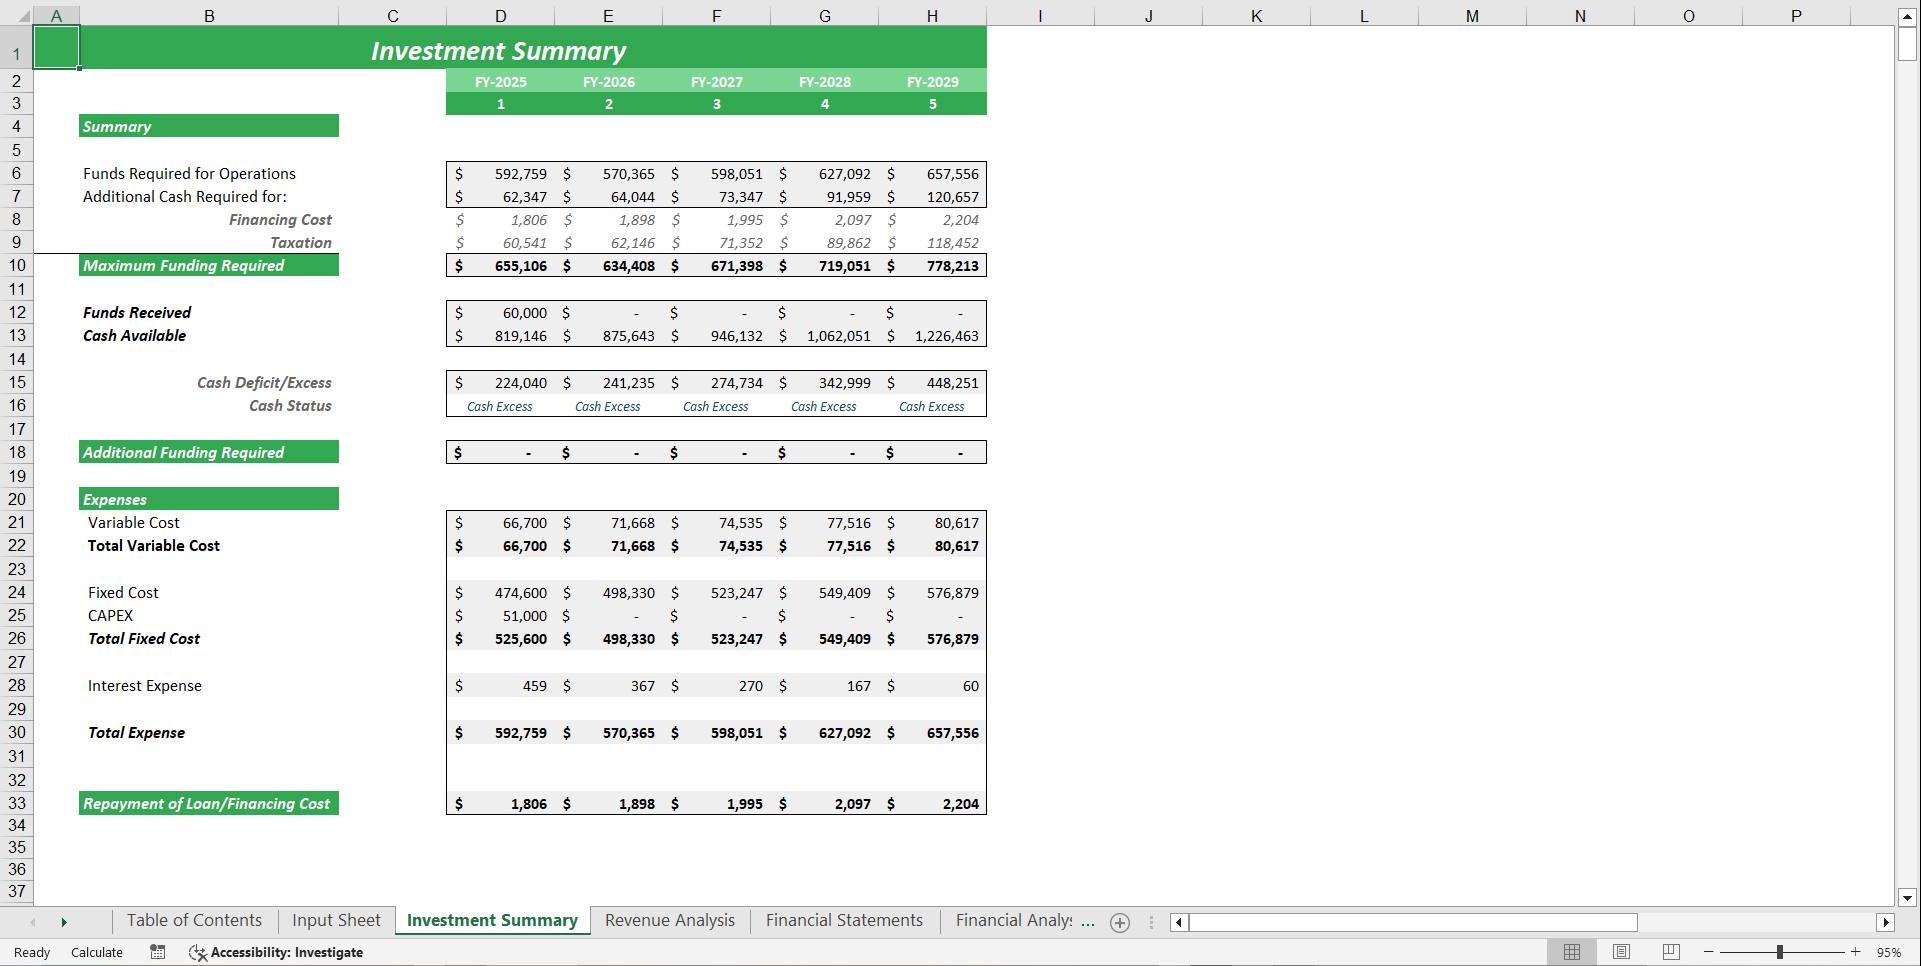Click Calculate in the status bar
The height and width of the screenshot is (966, 1921).
tap(96, 952)
